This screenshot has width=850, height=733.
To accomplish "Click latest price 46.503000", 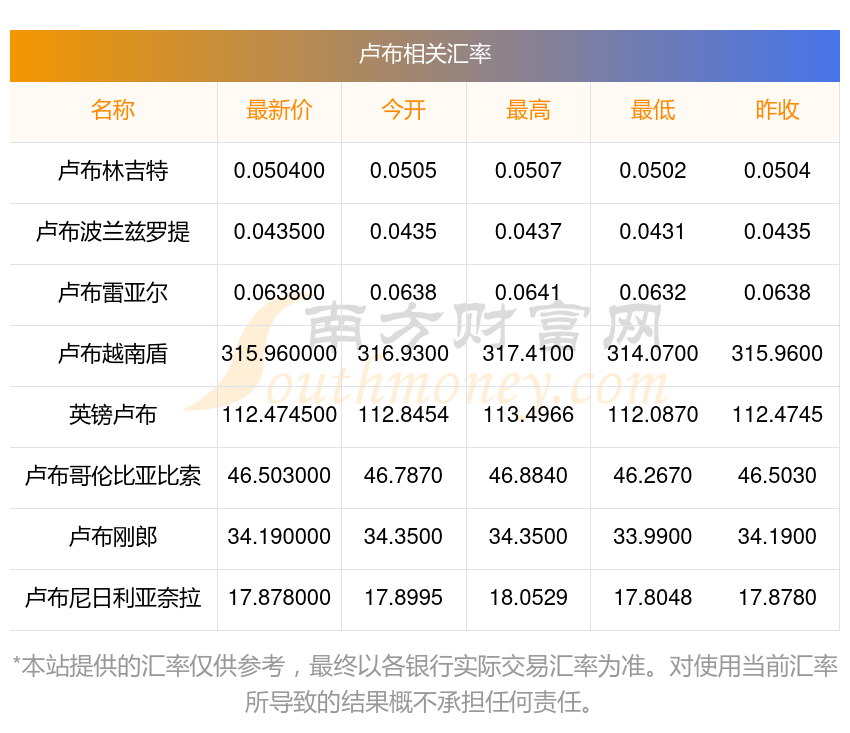I will 279,476.
